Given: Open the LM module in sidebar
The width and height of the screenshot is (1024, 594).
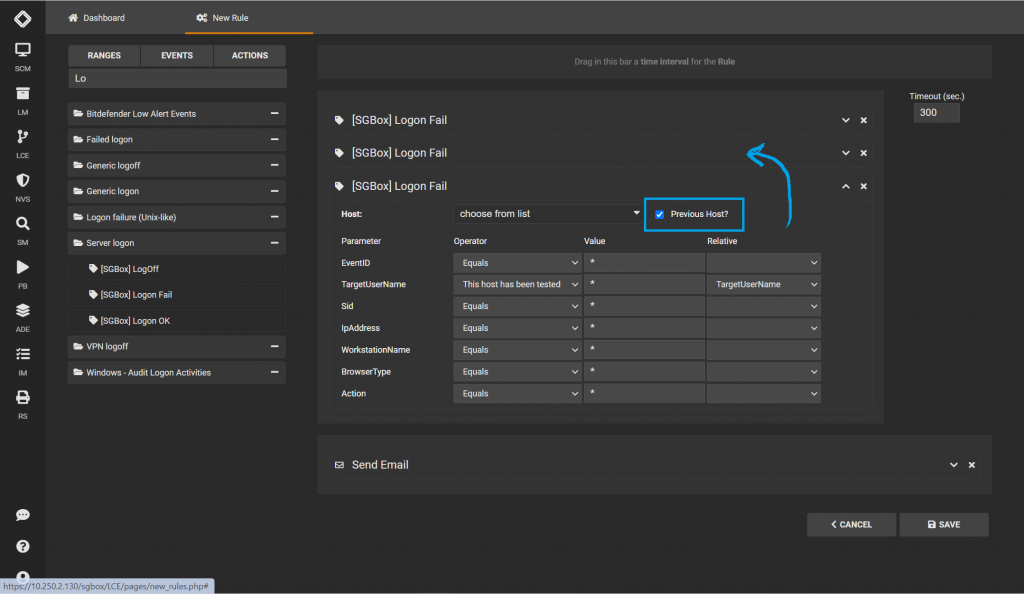Looking at the screenshot, I should pos(23,101).
